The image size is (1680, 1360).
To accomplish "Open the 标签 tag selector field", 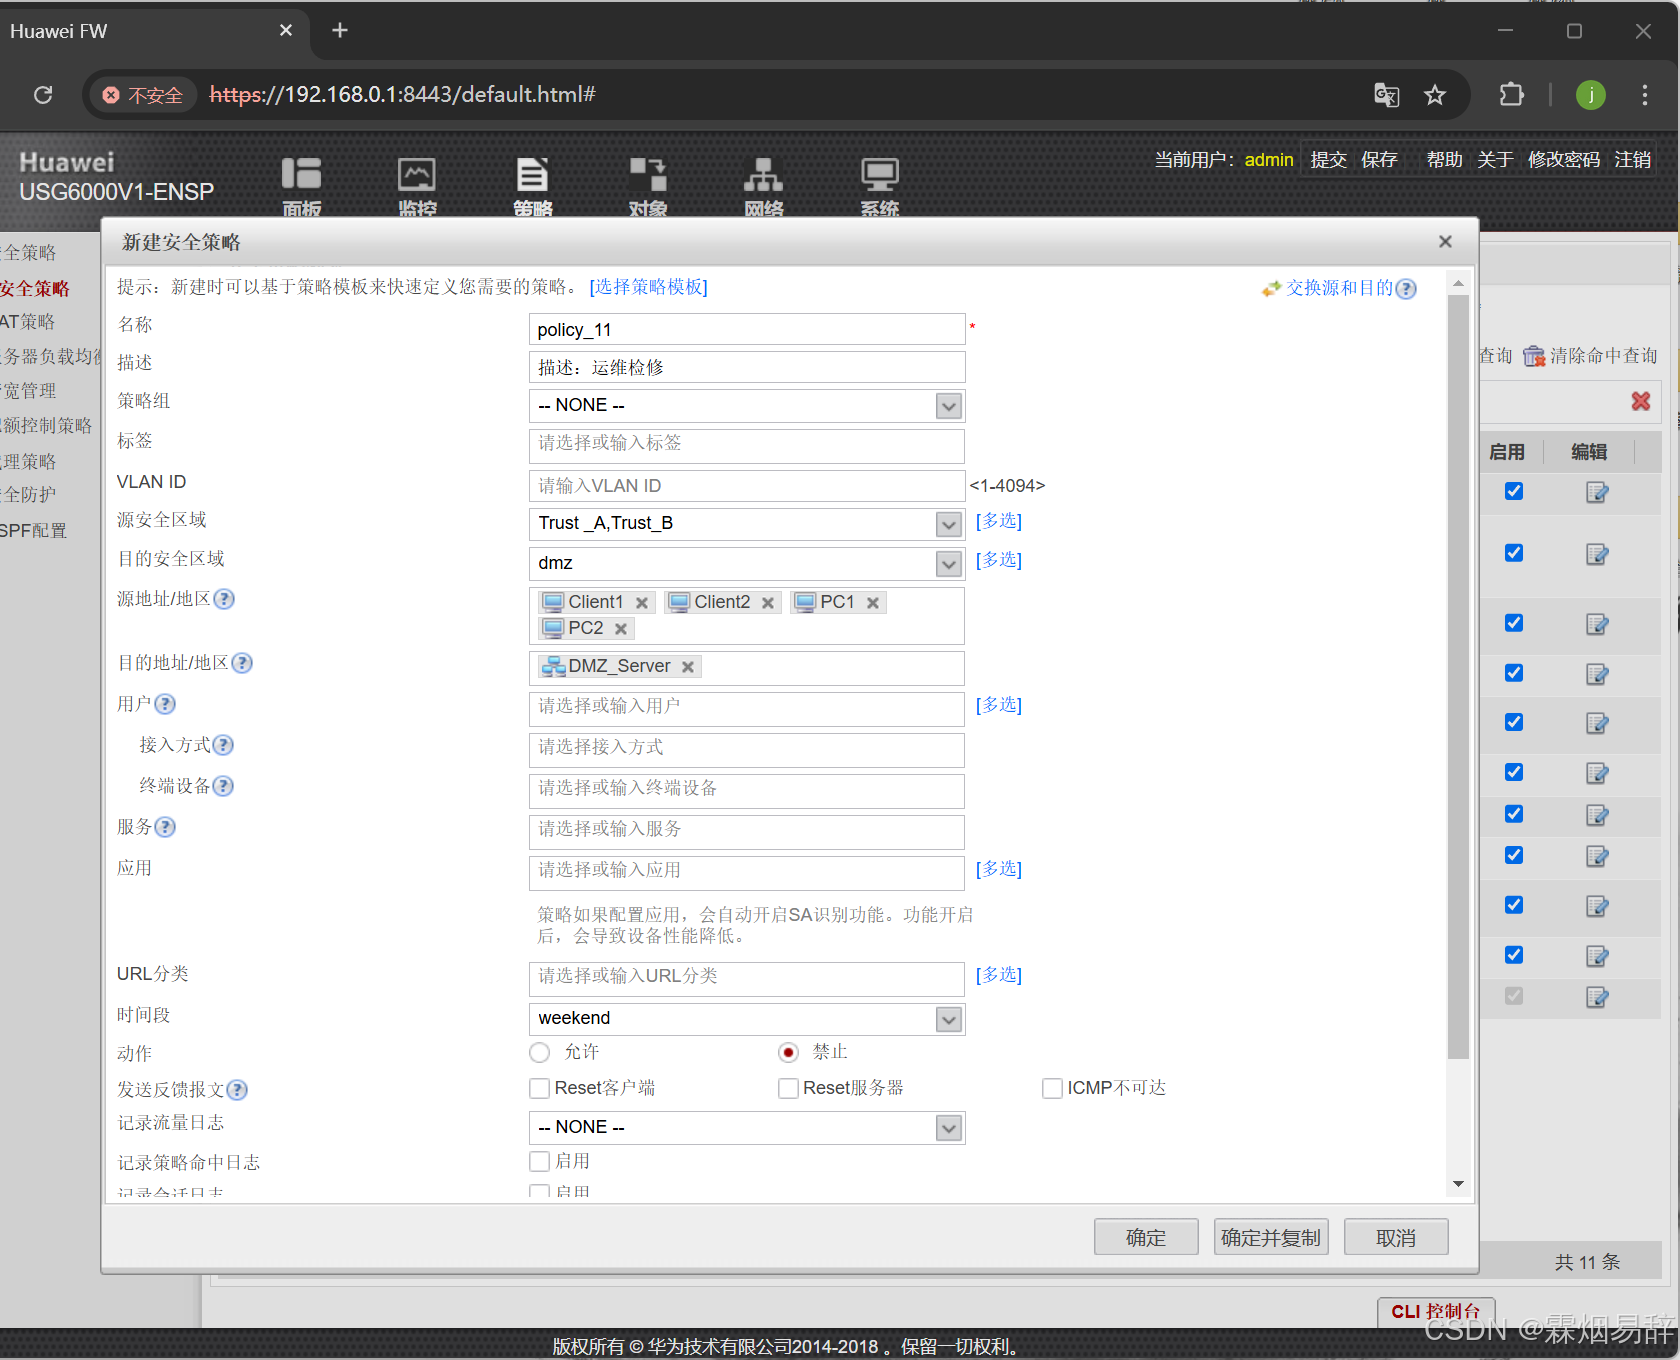I will point(746,444).
